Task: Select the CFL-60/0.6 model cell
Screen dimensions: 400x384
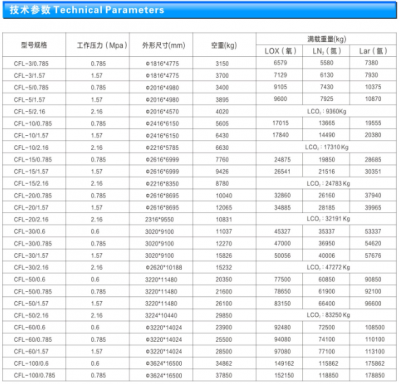Action: (x=34, y=327)
